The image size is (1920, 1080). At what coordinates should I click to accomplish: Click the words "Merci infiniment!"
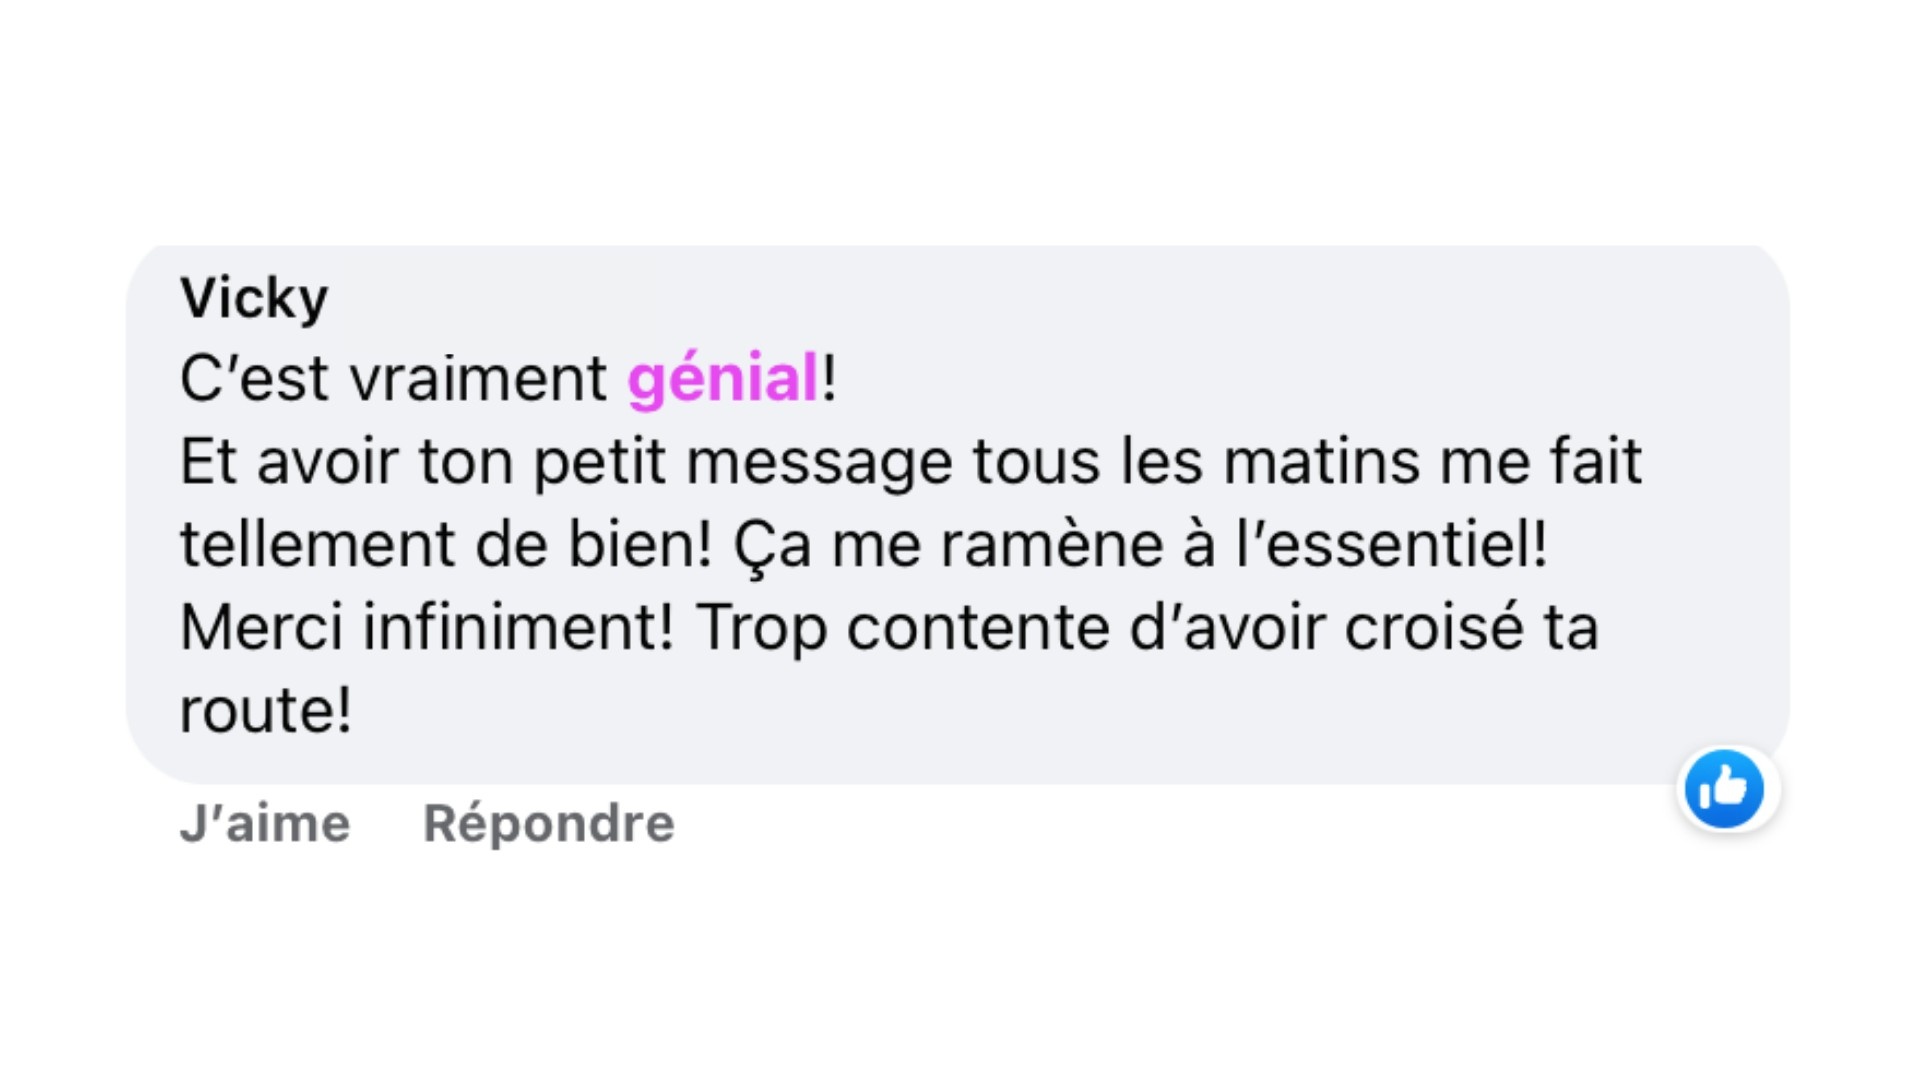[x=427, y=628]
